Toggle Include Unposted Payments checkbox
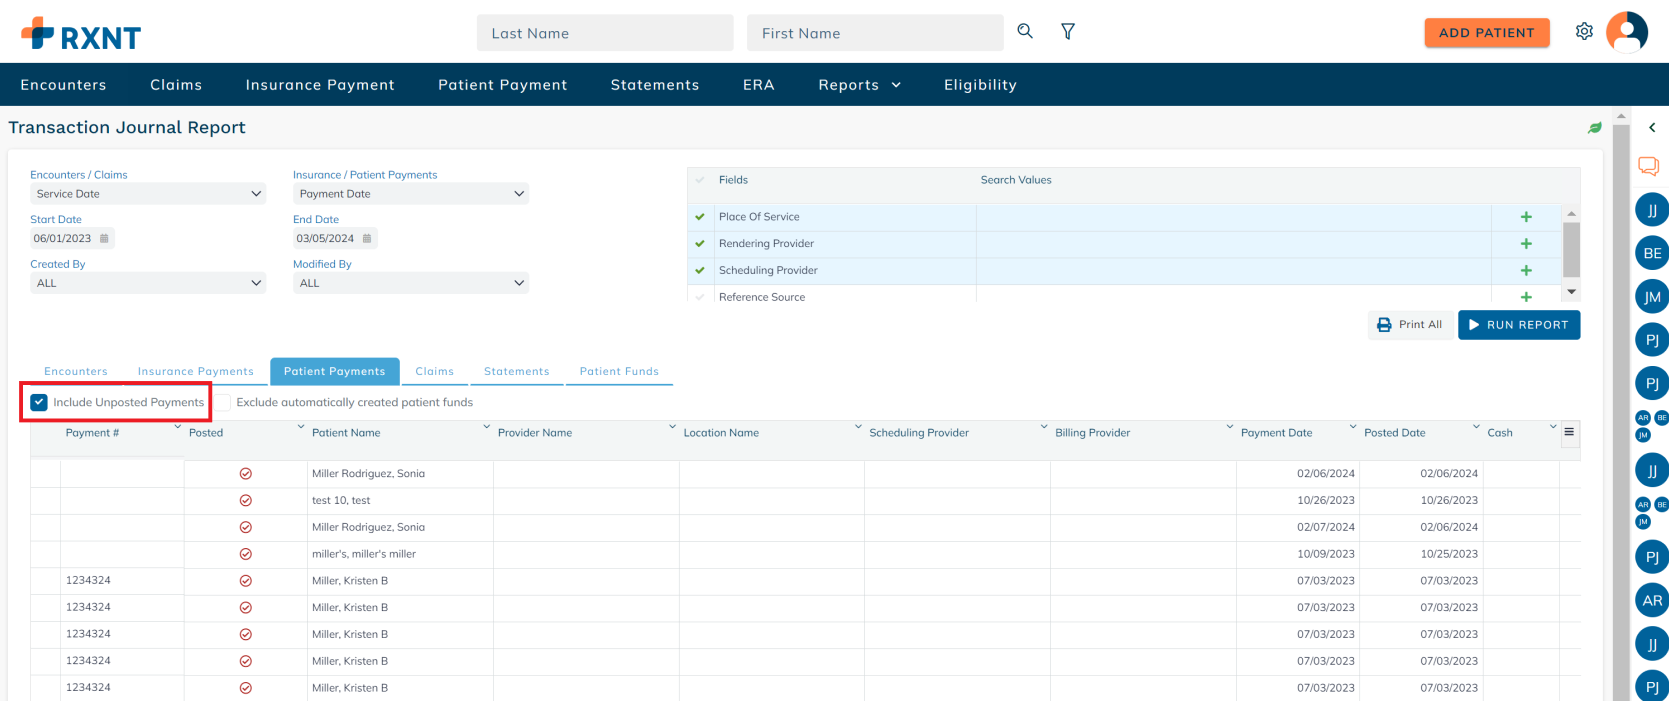The width and height of the screenshot is (1669, 701). coord(39,402)
